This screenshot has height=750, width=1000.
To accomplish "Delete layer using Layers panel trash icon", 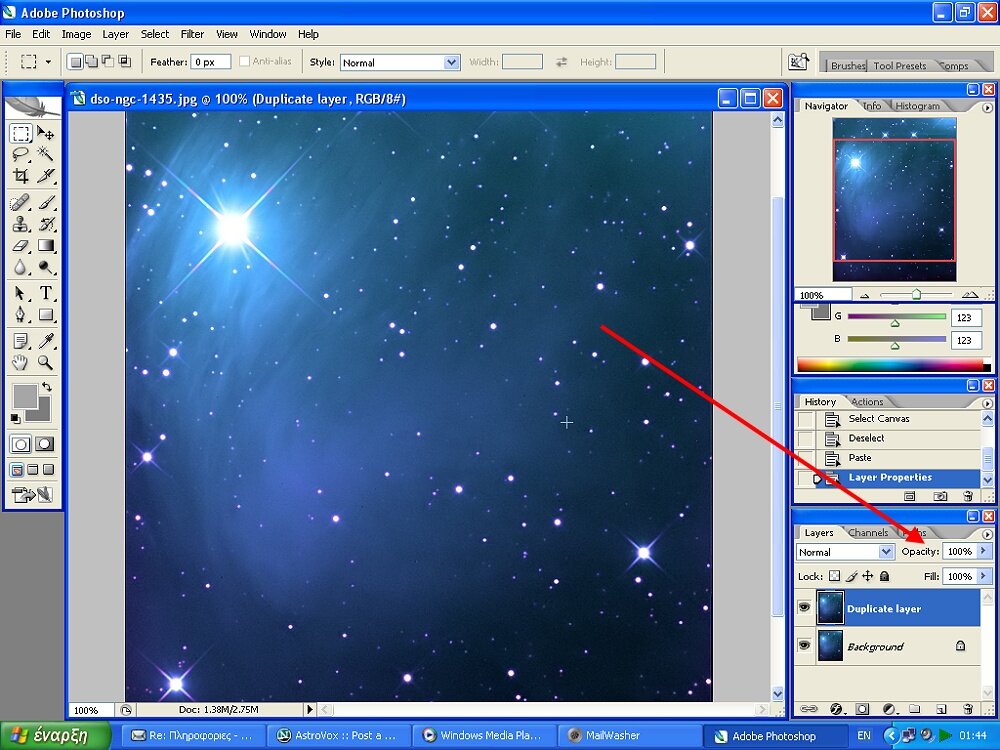I will tap(966, 709).
